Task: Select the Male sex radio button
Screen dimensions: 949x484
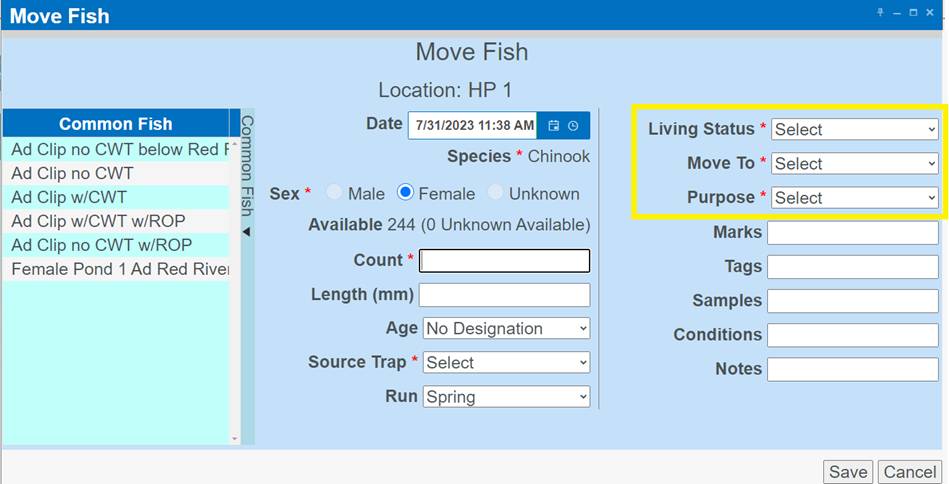Action: 334,193
